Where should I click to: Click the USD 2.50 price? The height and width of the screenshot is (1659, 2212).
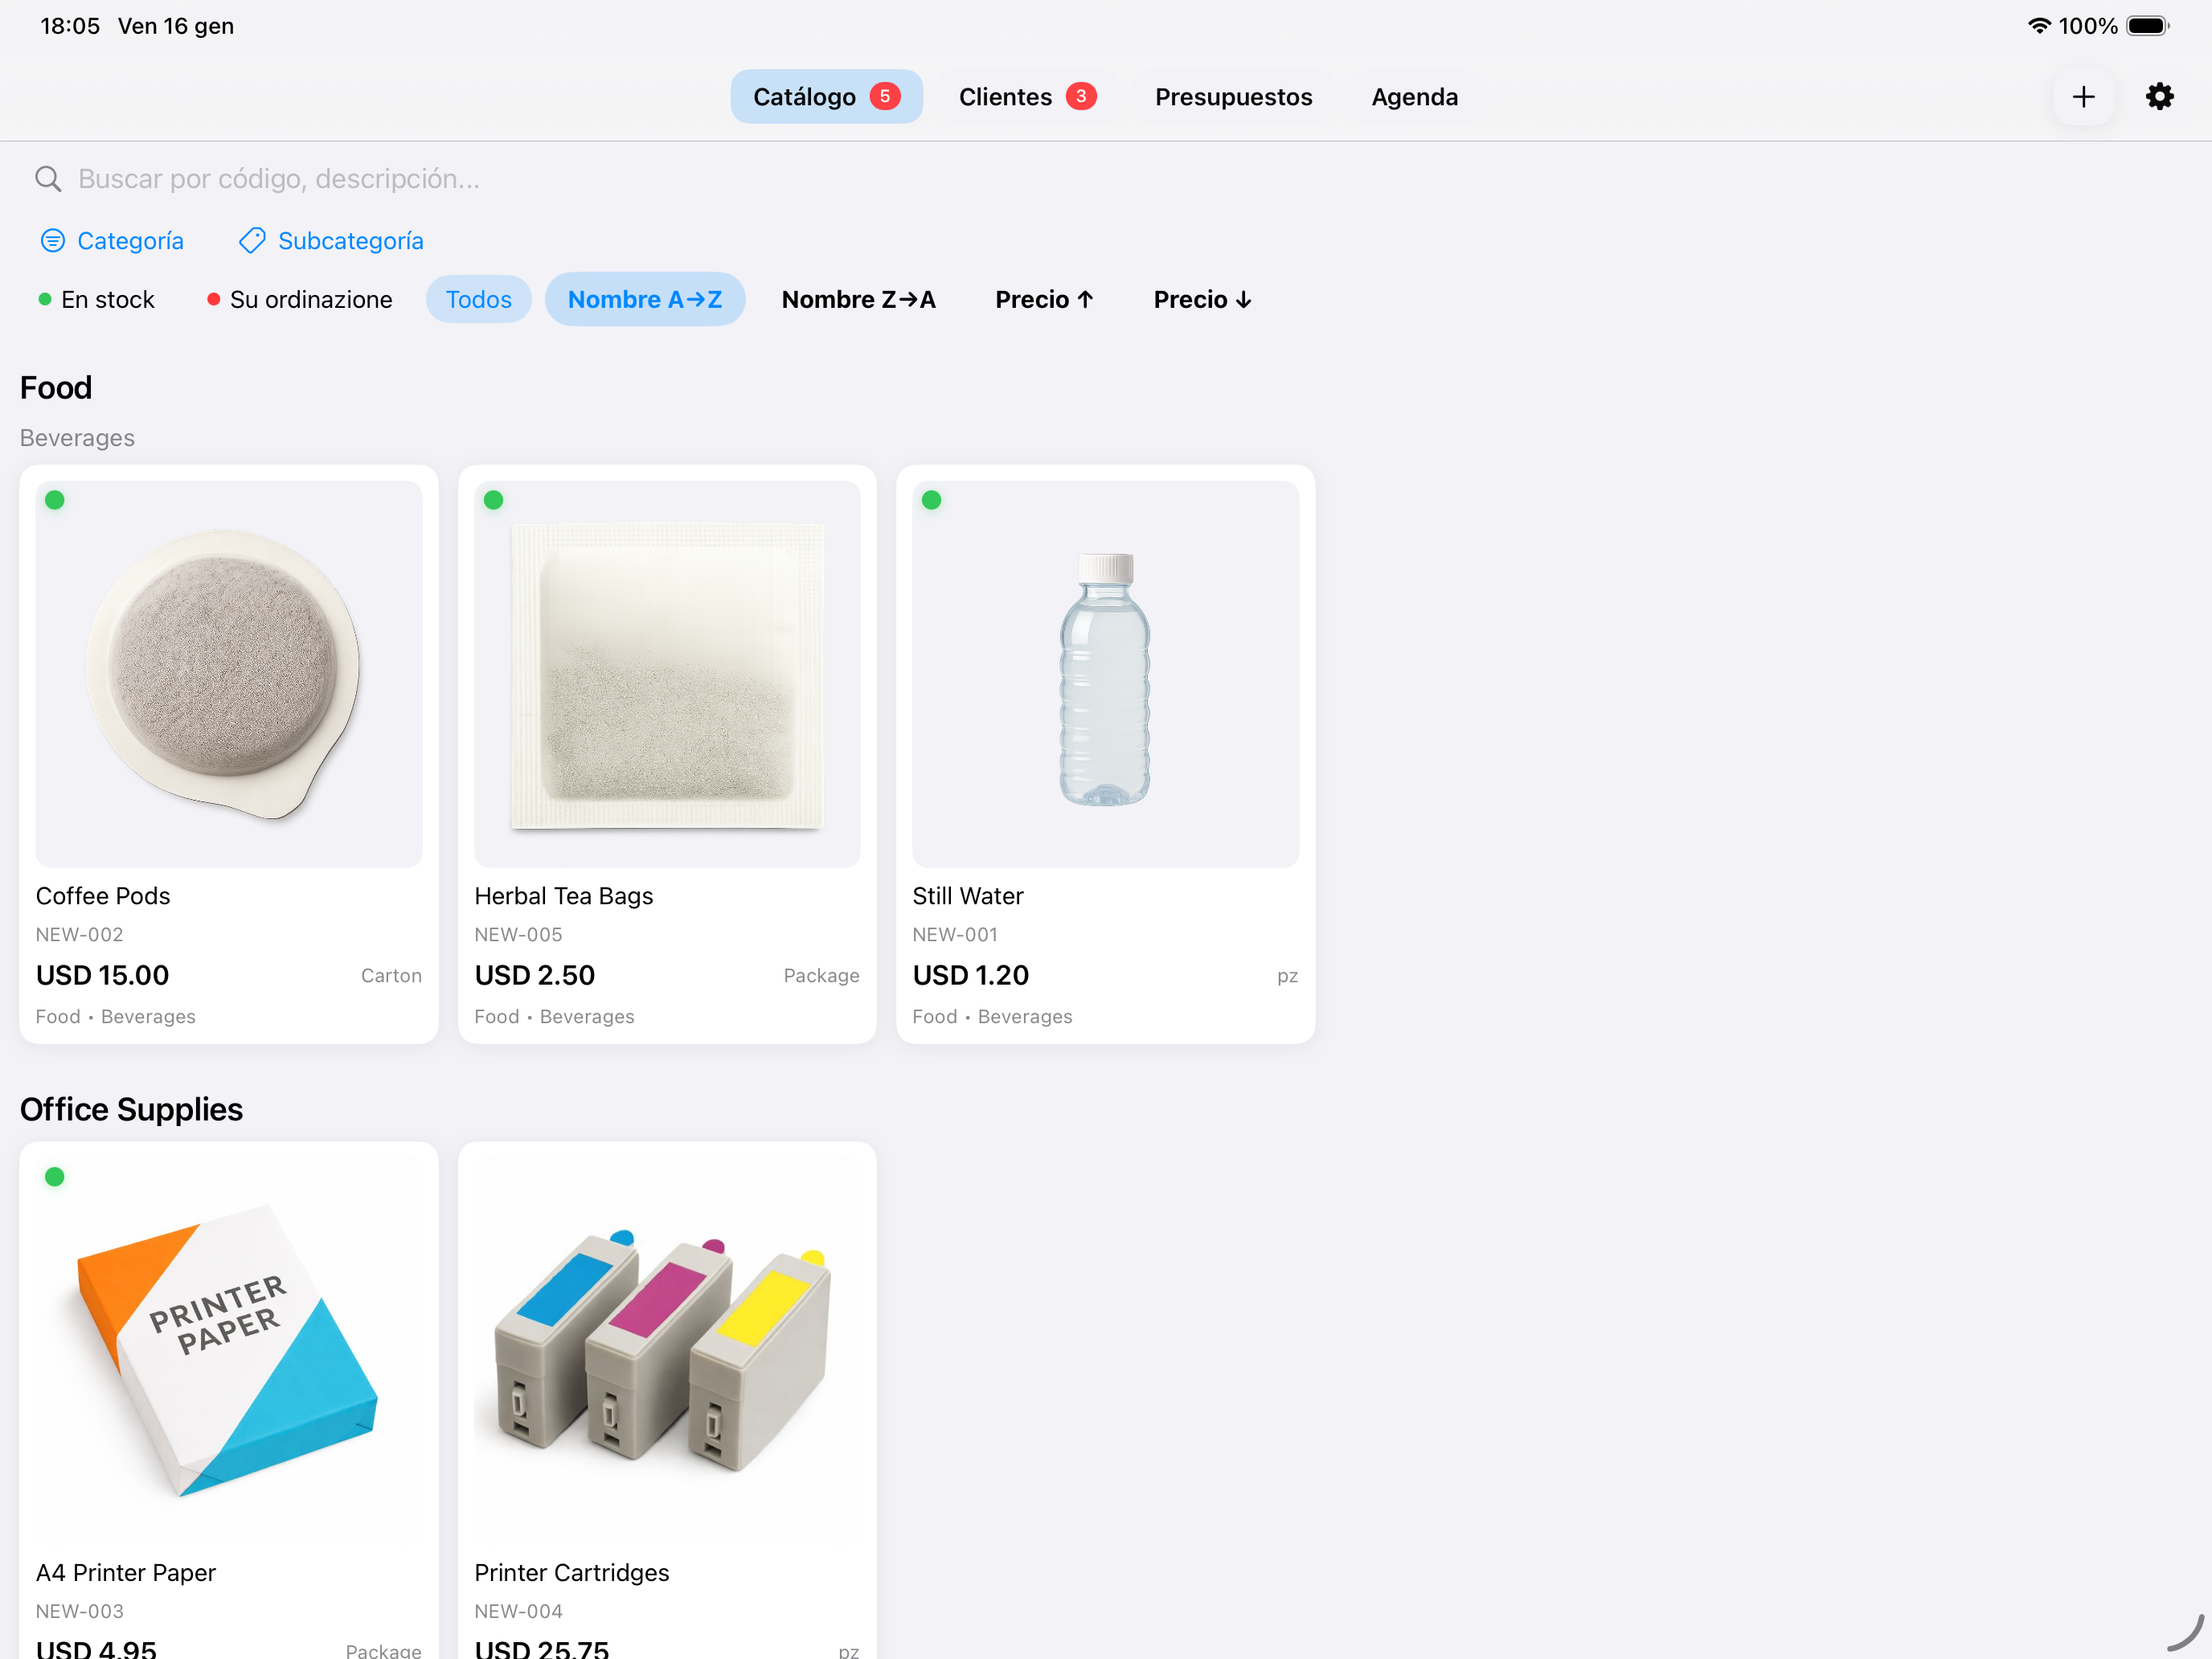tap(535, 975)
